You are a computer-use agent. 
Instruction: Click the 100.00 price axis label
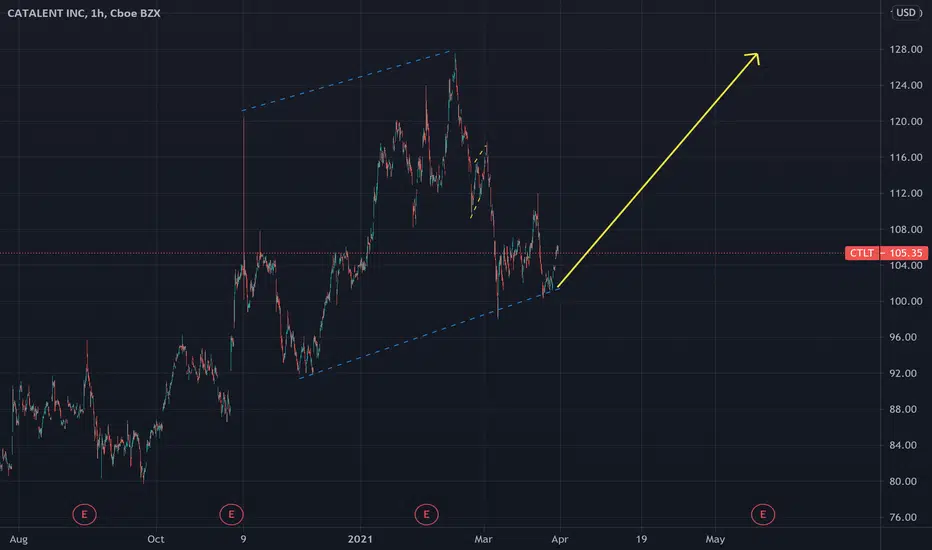906,301
